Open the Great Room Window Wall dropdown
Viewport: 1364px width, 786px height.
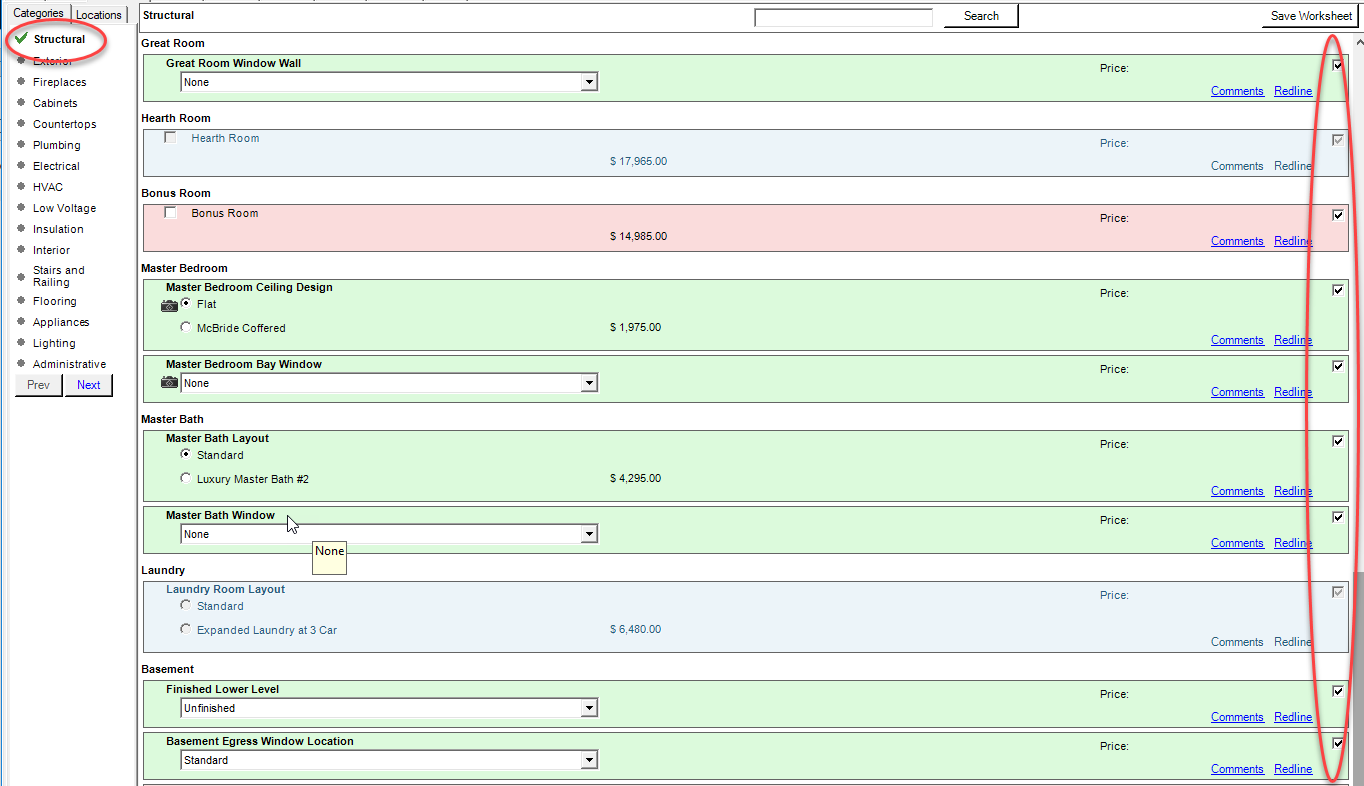[389, 82]
